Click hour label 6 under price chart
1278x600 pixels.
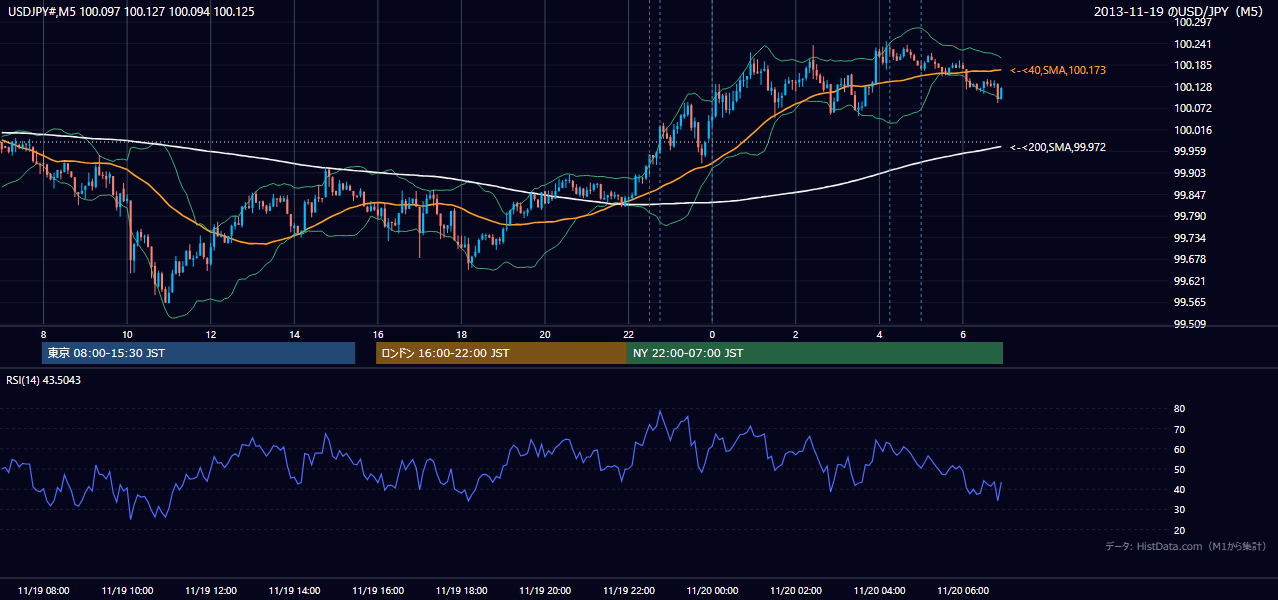click(963, 334)
